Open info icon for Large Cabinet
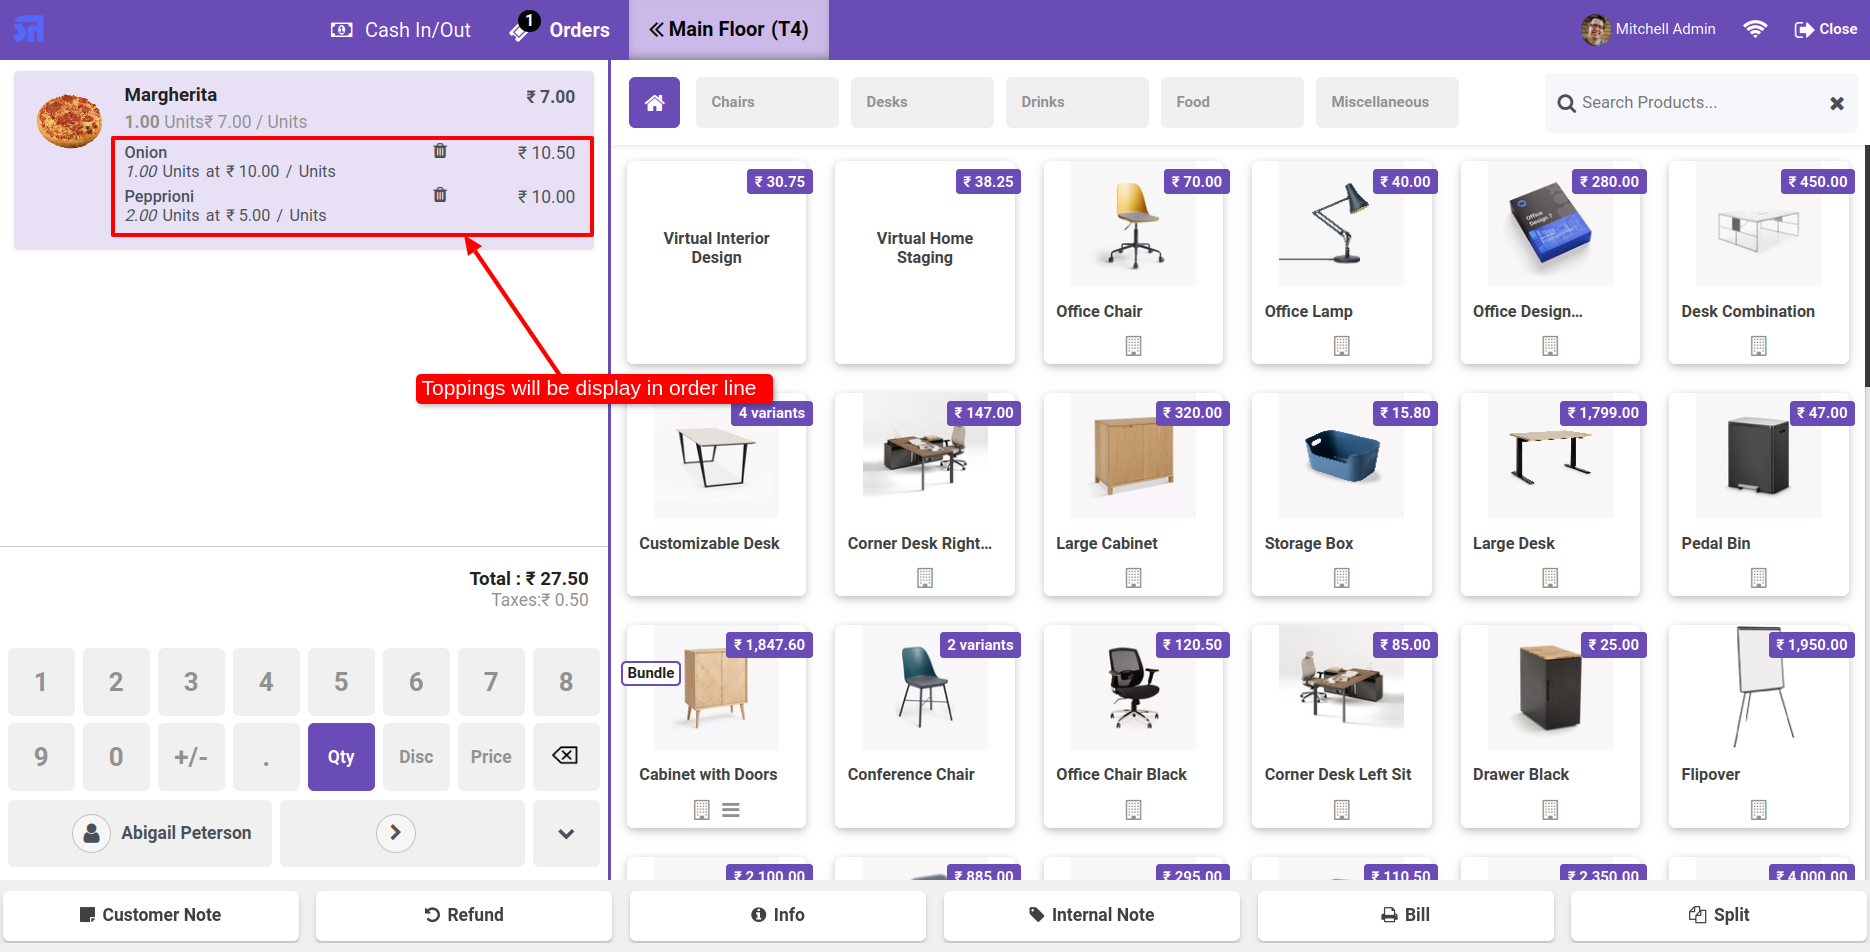The image size is (1870, 952). (x=1133, y=578)
